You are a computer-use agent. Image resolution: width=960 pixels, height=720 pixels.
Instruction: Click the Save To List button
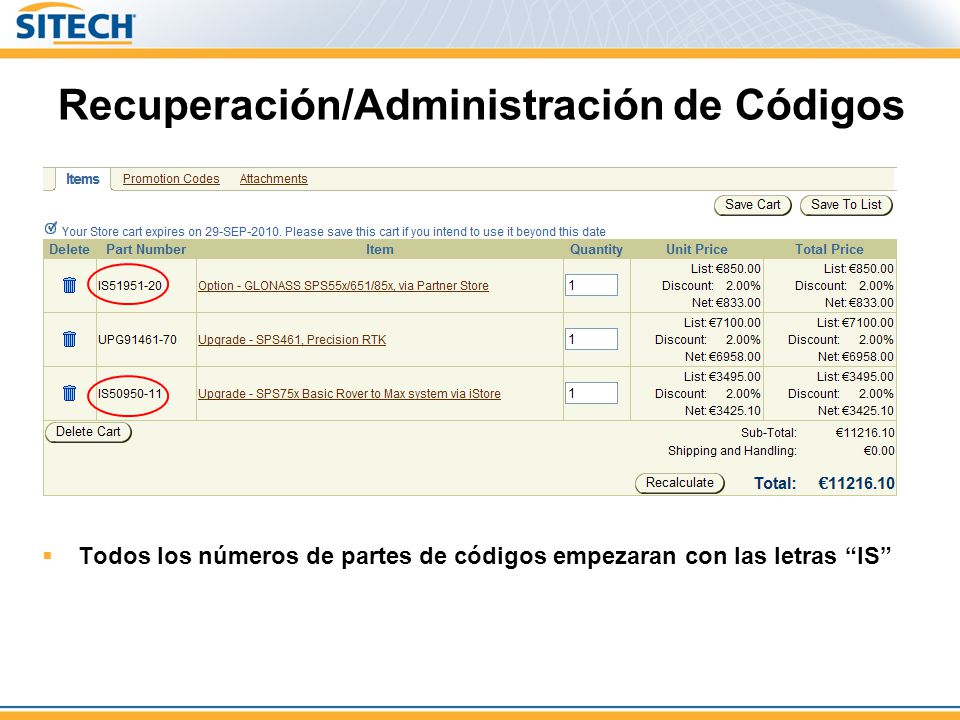(846, 205)
